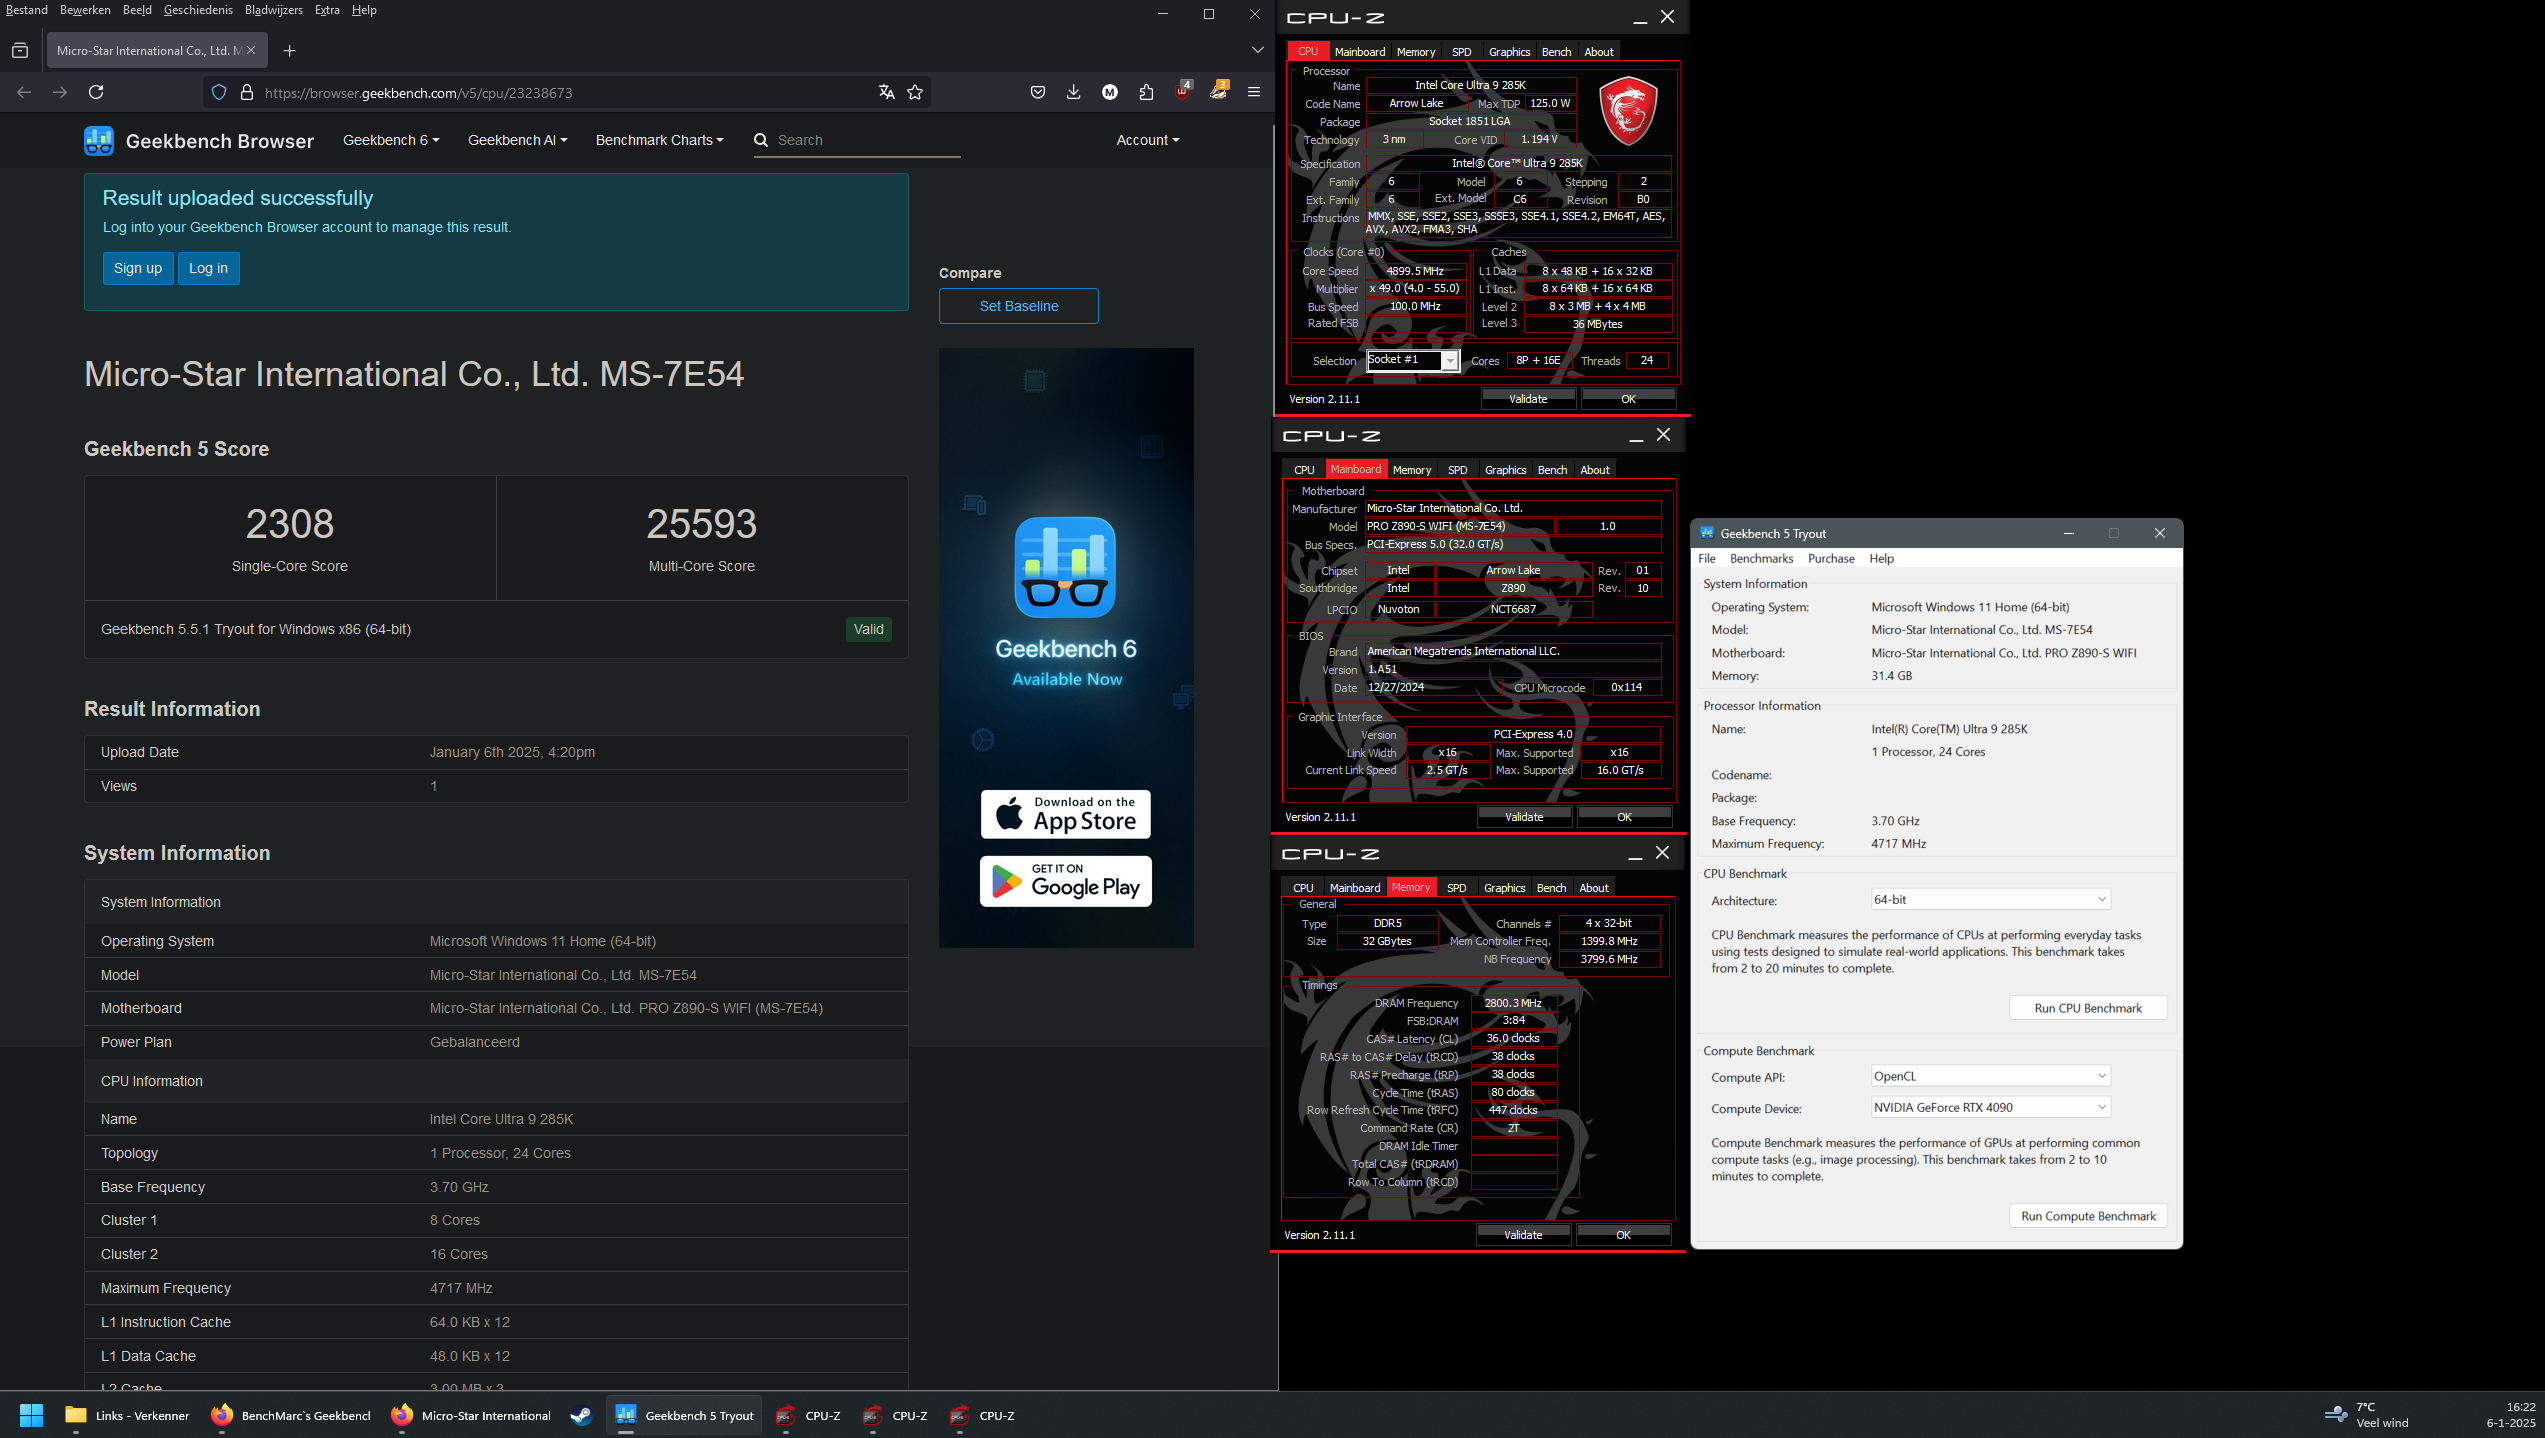Click the browser back arrow
The width and height of the screenshot is (2545, 1438).
[x=24, y=92]
